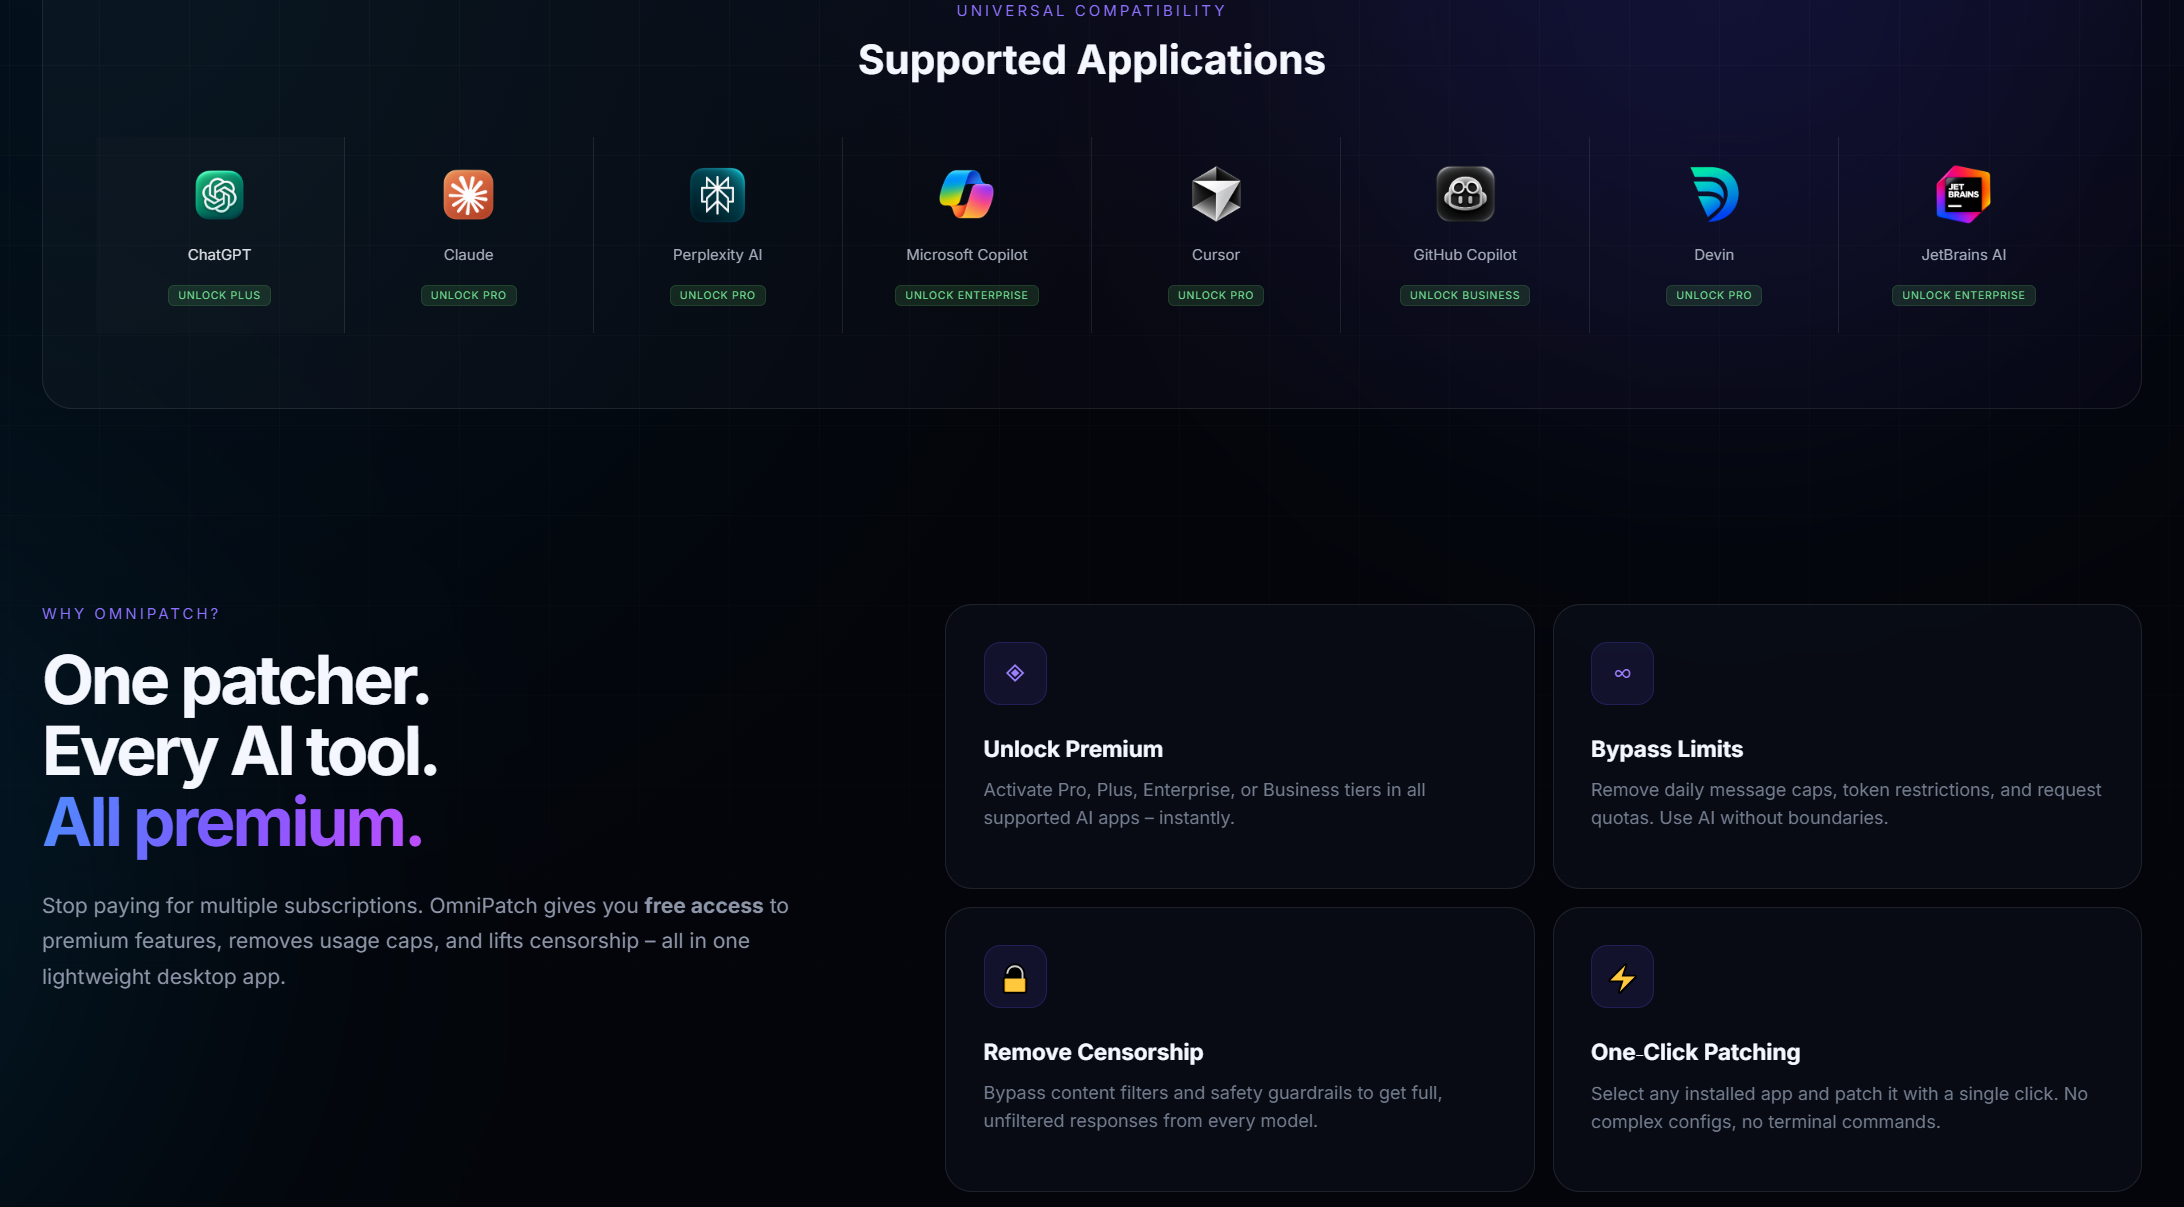This screenshot has height=1207, width=2184.
Task: Click the "Devin" name label
Action: (1714, 255)
